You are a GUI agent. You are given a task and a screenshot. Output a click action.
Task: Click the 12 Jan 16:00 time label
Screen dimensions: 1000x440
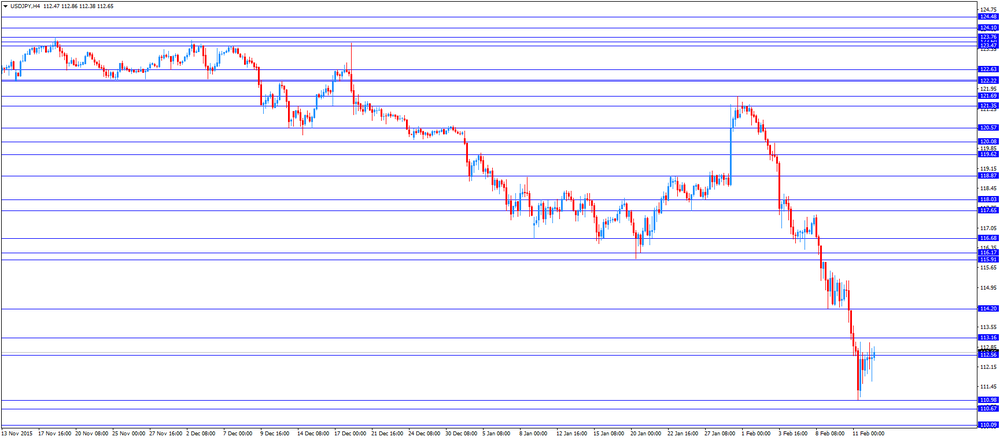[x=571, y=434]
